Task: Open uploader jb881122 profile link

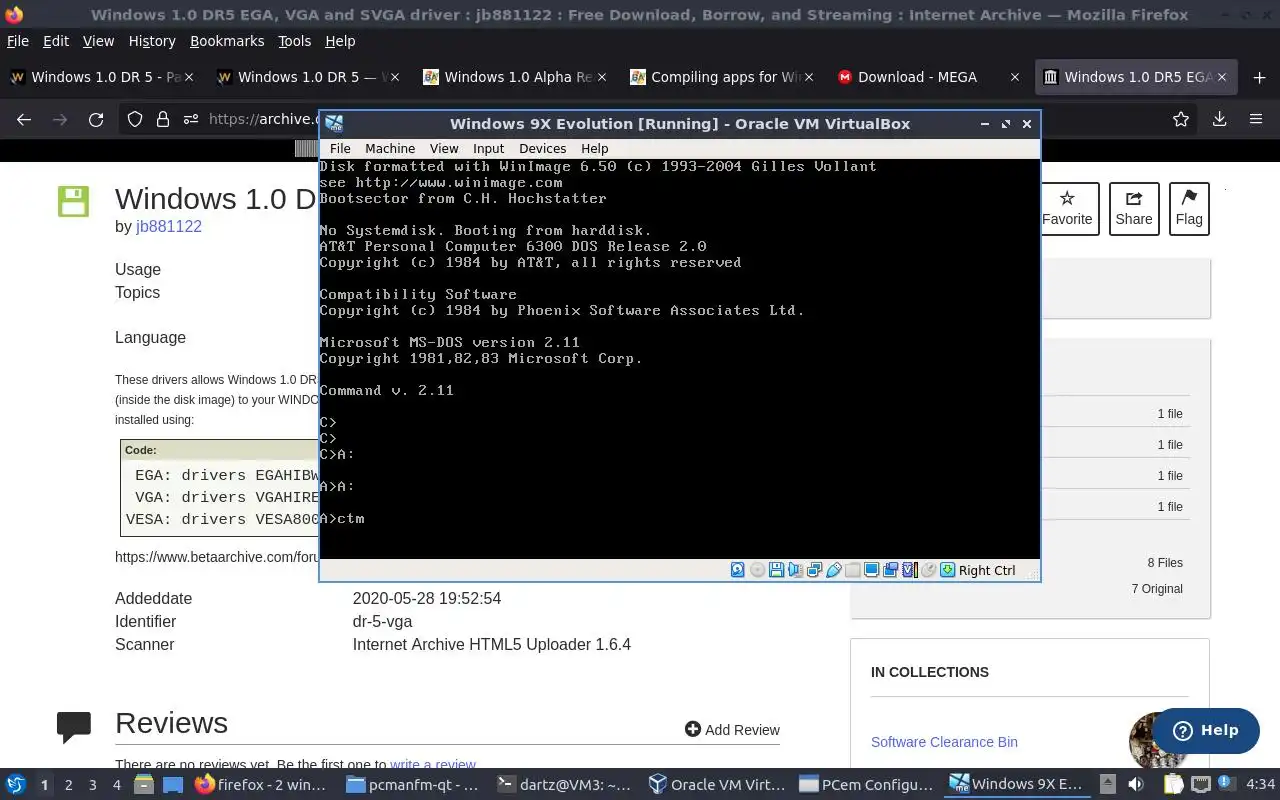Action: [169, 226]
